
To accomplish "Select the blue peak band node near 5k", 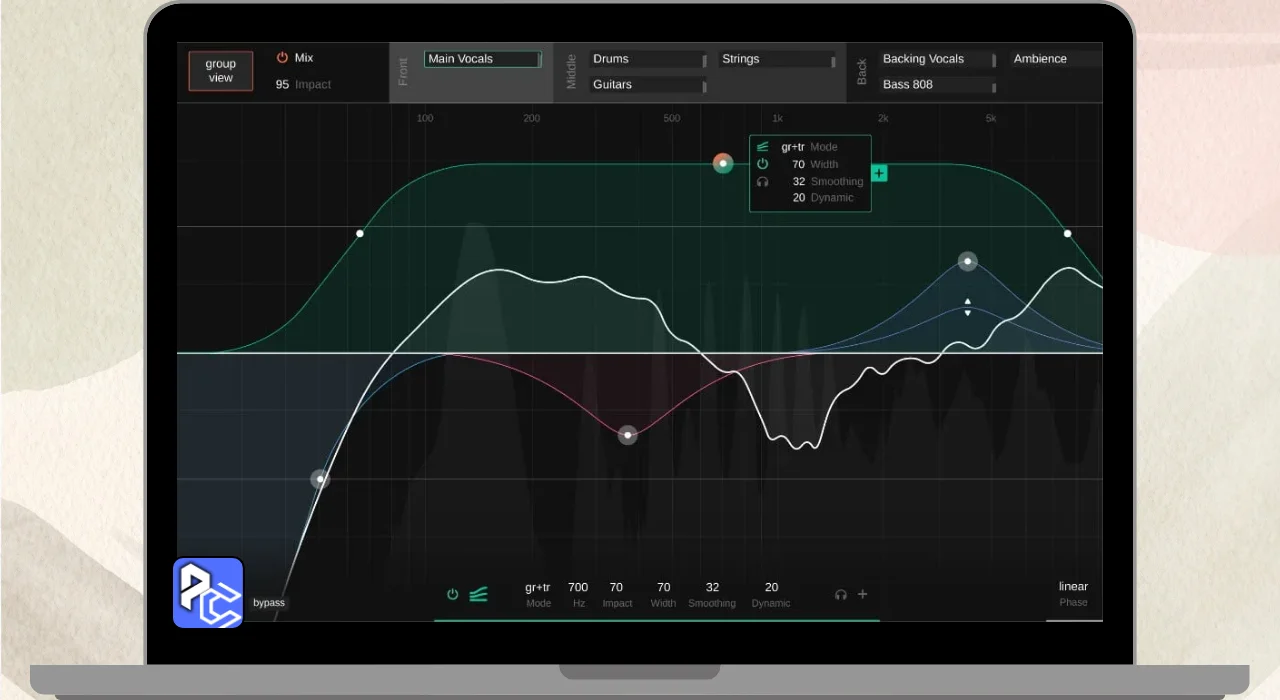I will [x=967, y=261].
